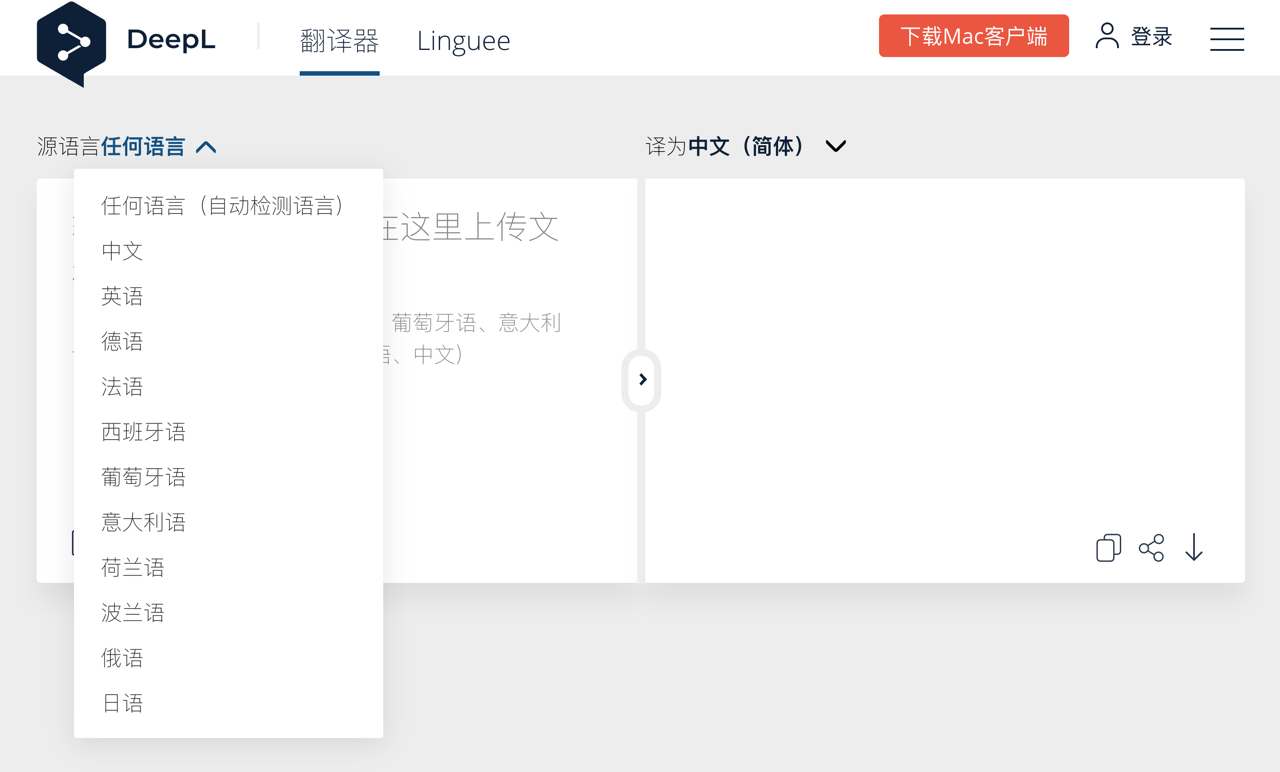The width and height of the screenshot is (1280, 772).
Task: Click the DeepL hexagon logo icon
Action: pos(71,43)
